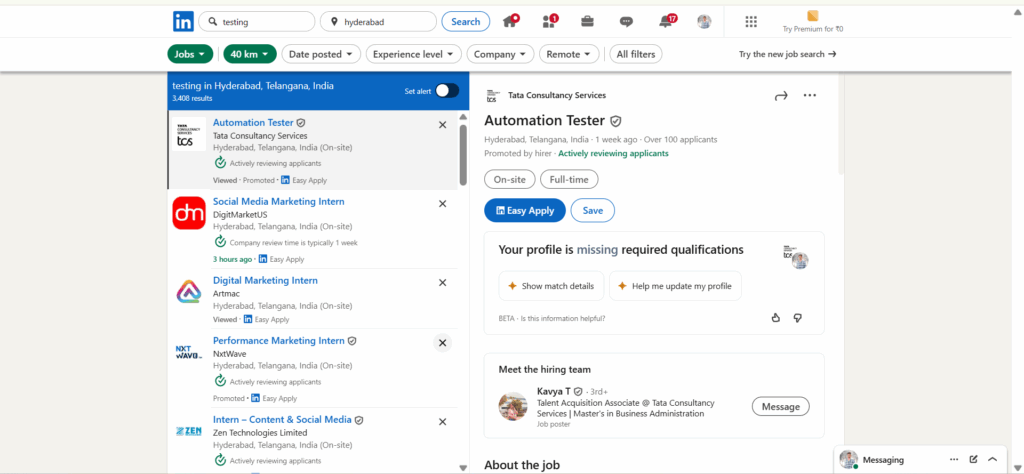Screen dimensions: 1024x474
Task: Click the All filters button
Action: point(636,54)
